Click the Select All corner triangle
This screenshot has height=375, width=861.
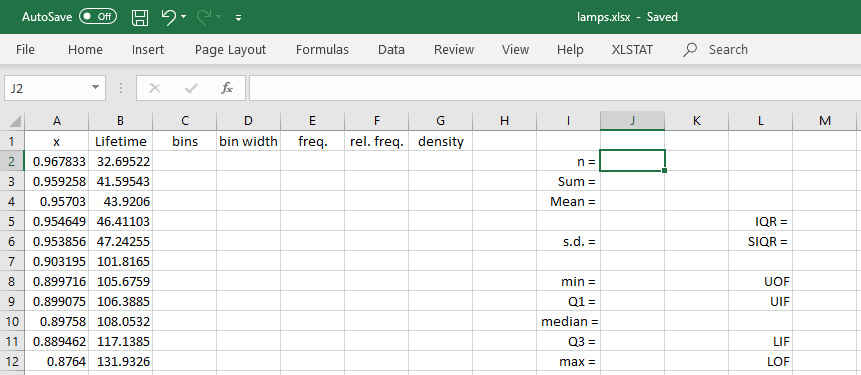[15, 121]
